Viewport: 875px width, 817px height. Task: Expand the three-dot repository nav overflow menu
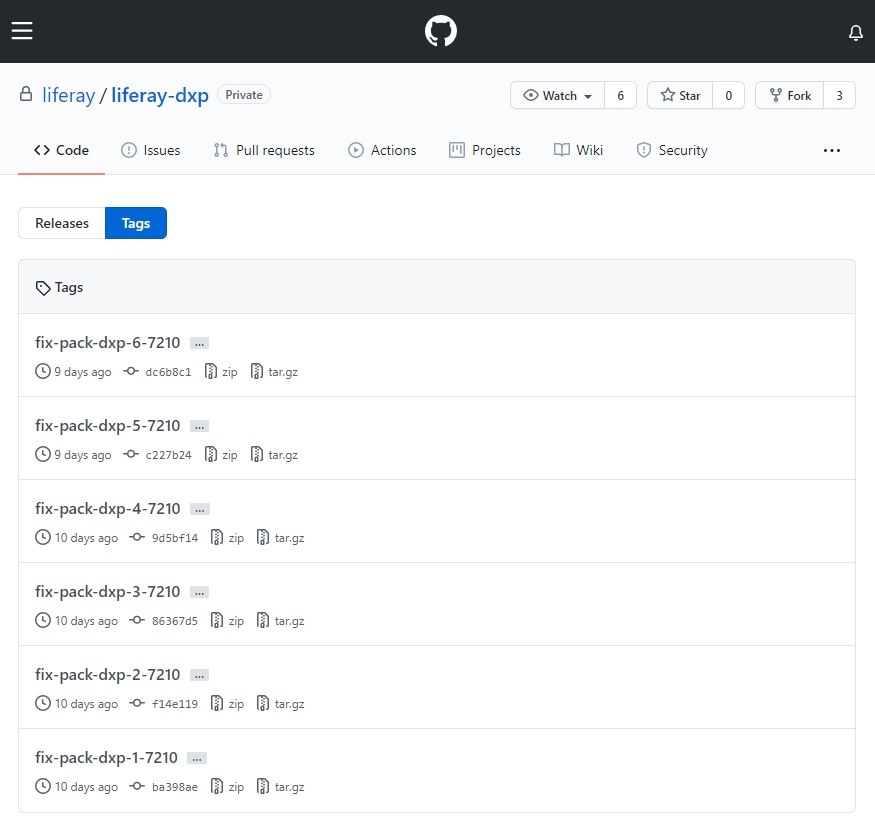pyautogui.click(x=831, y=151)
